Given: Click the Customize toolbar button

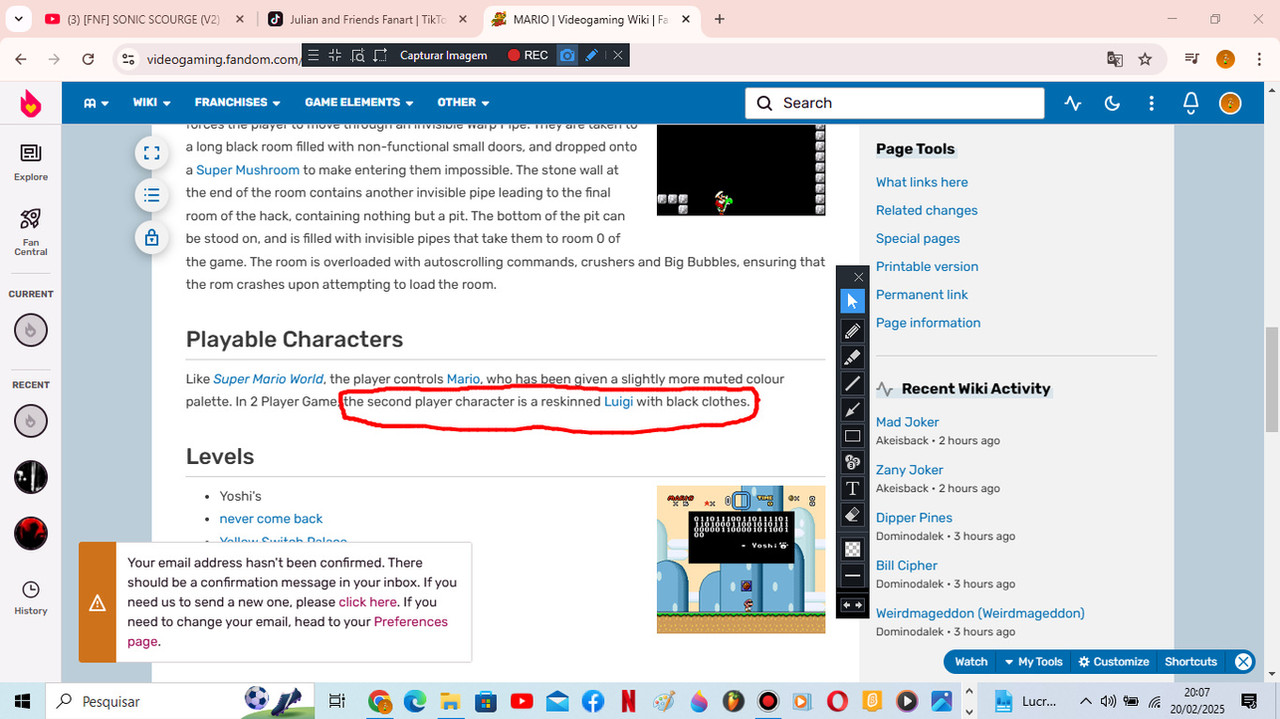Looking at the screenshot, I should [x=1113, y=662].
